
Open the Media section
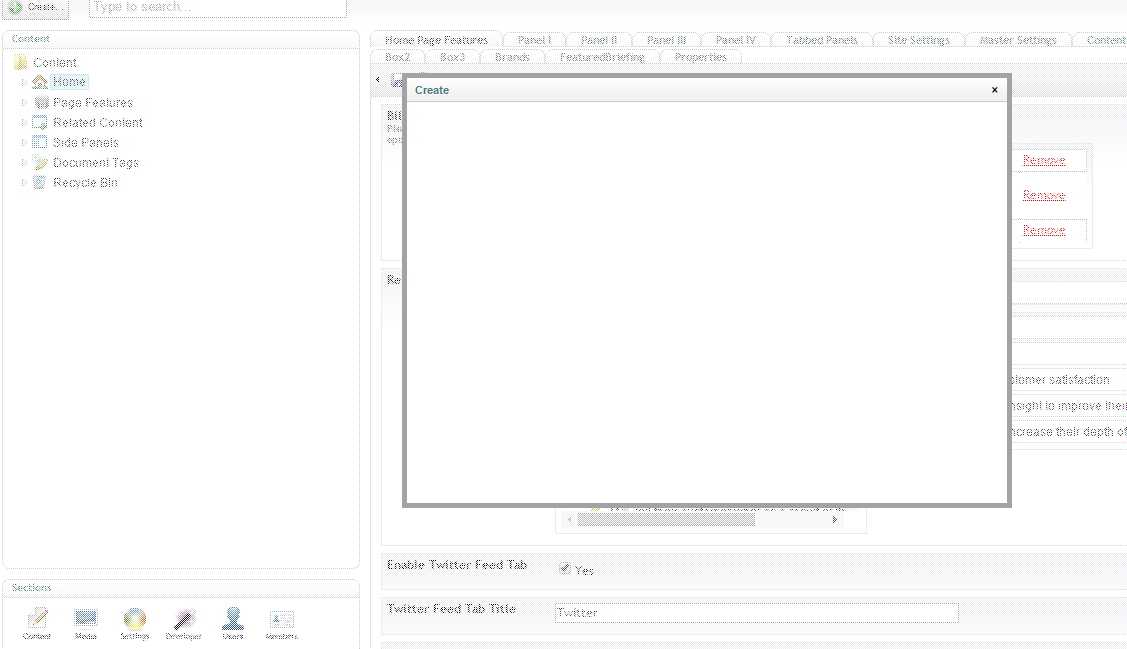[x=86, y=620]
